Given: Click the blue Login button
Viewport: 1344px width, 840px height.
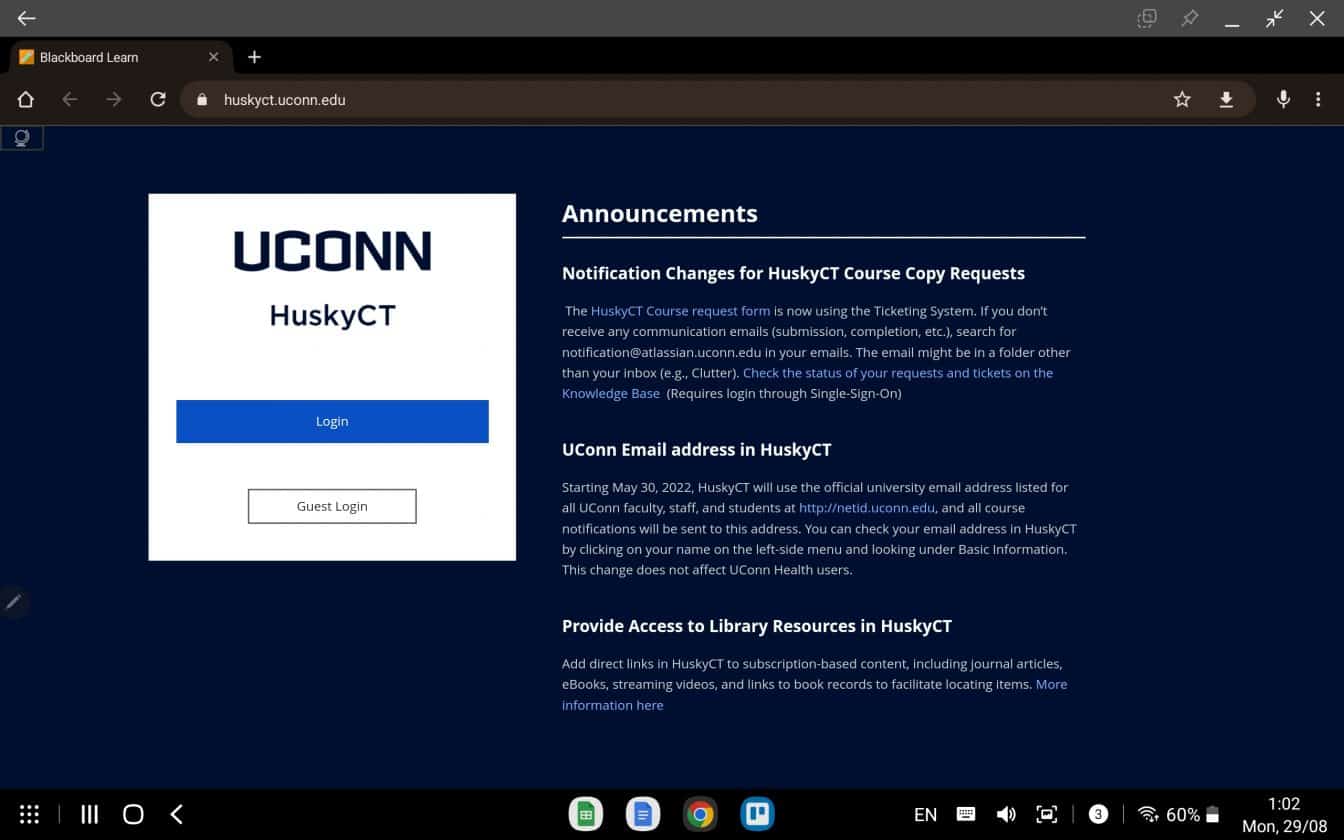Looking at the screenshot, I should click(332, 421).
